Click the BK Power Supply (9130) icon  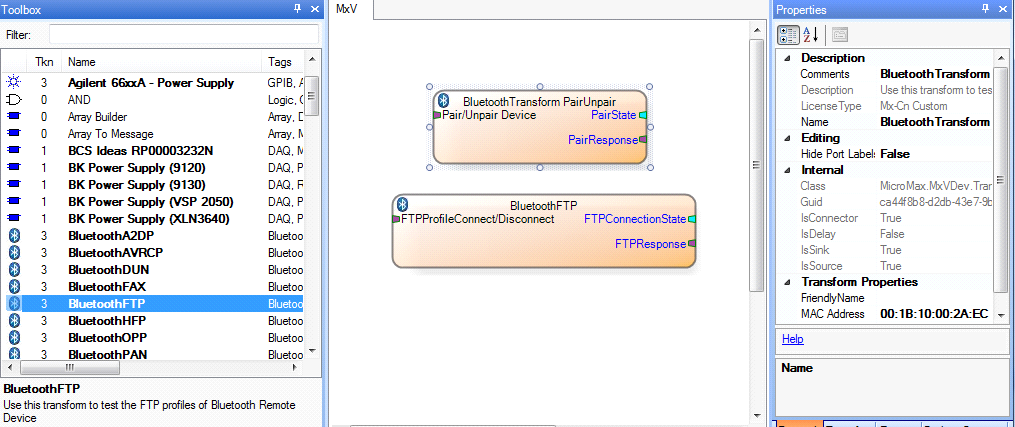pyautogui.click(x=14, y=184)
